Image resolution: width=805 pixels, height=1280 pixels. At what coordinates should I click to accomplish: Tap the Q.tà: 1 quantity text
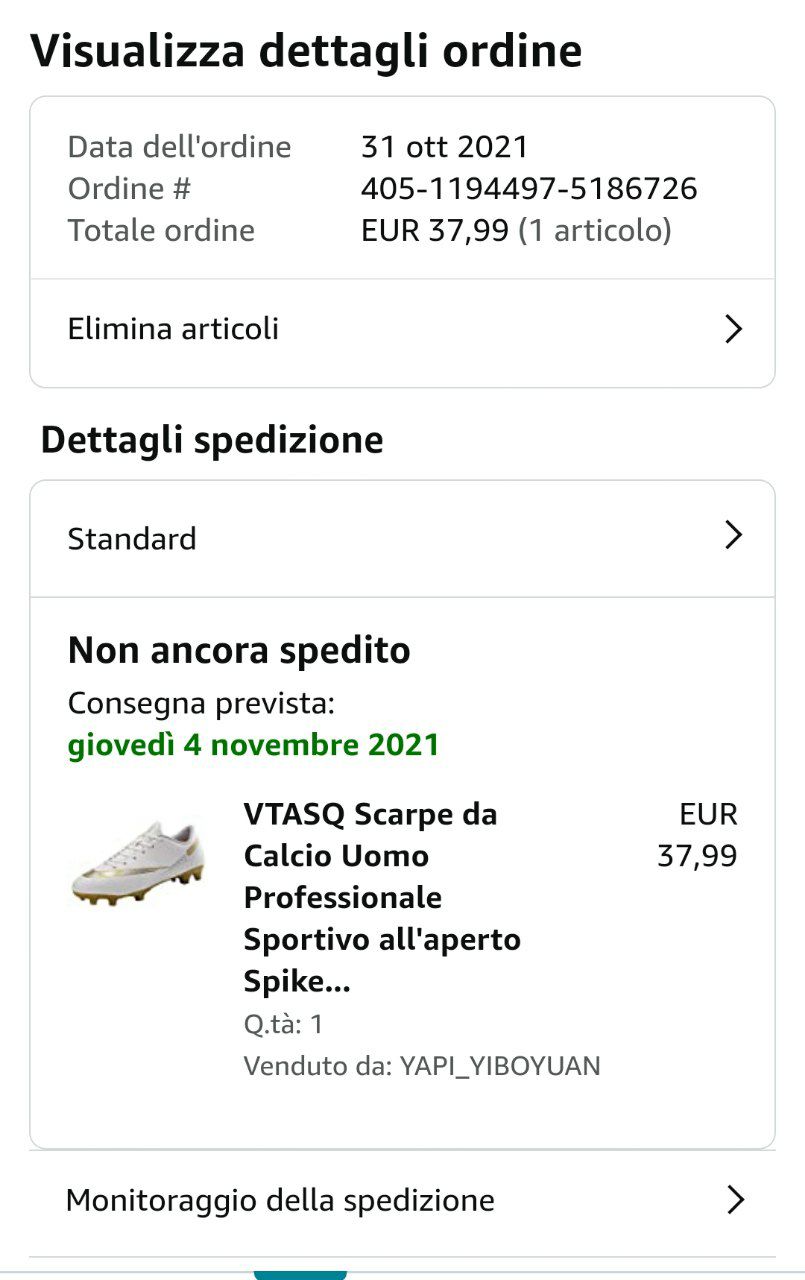(283, 1024)
